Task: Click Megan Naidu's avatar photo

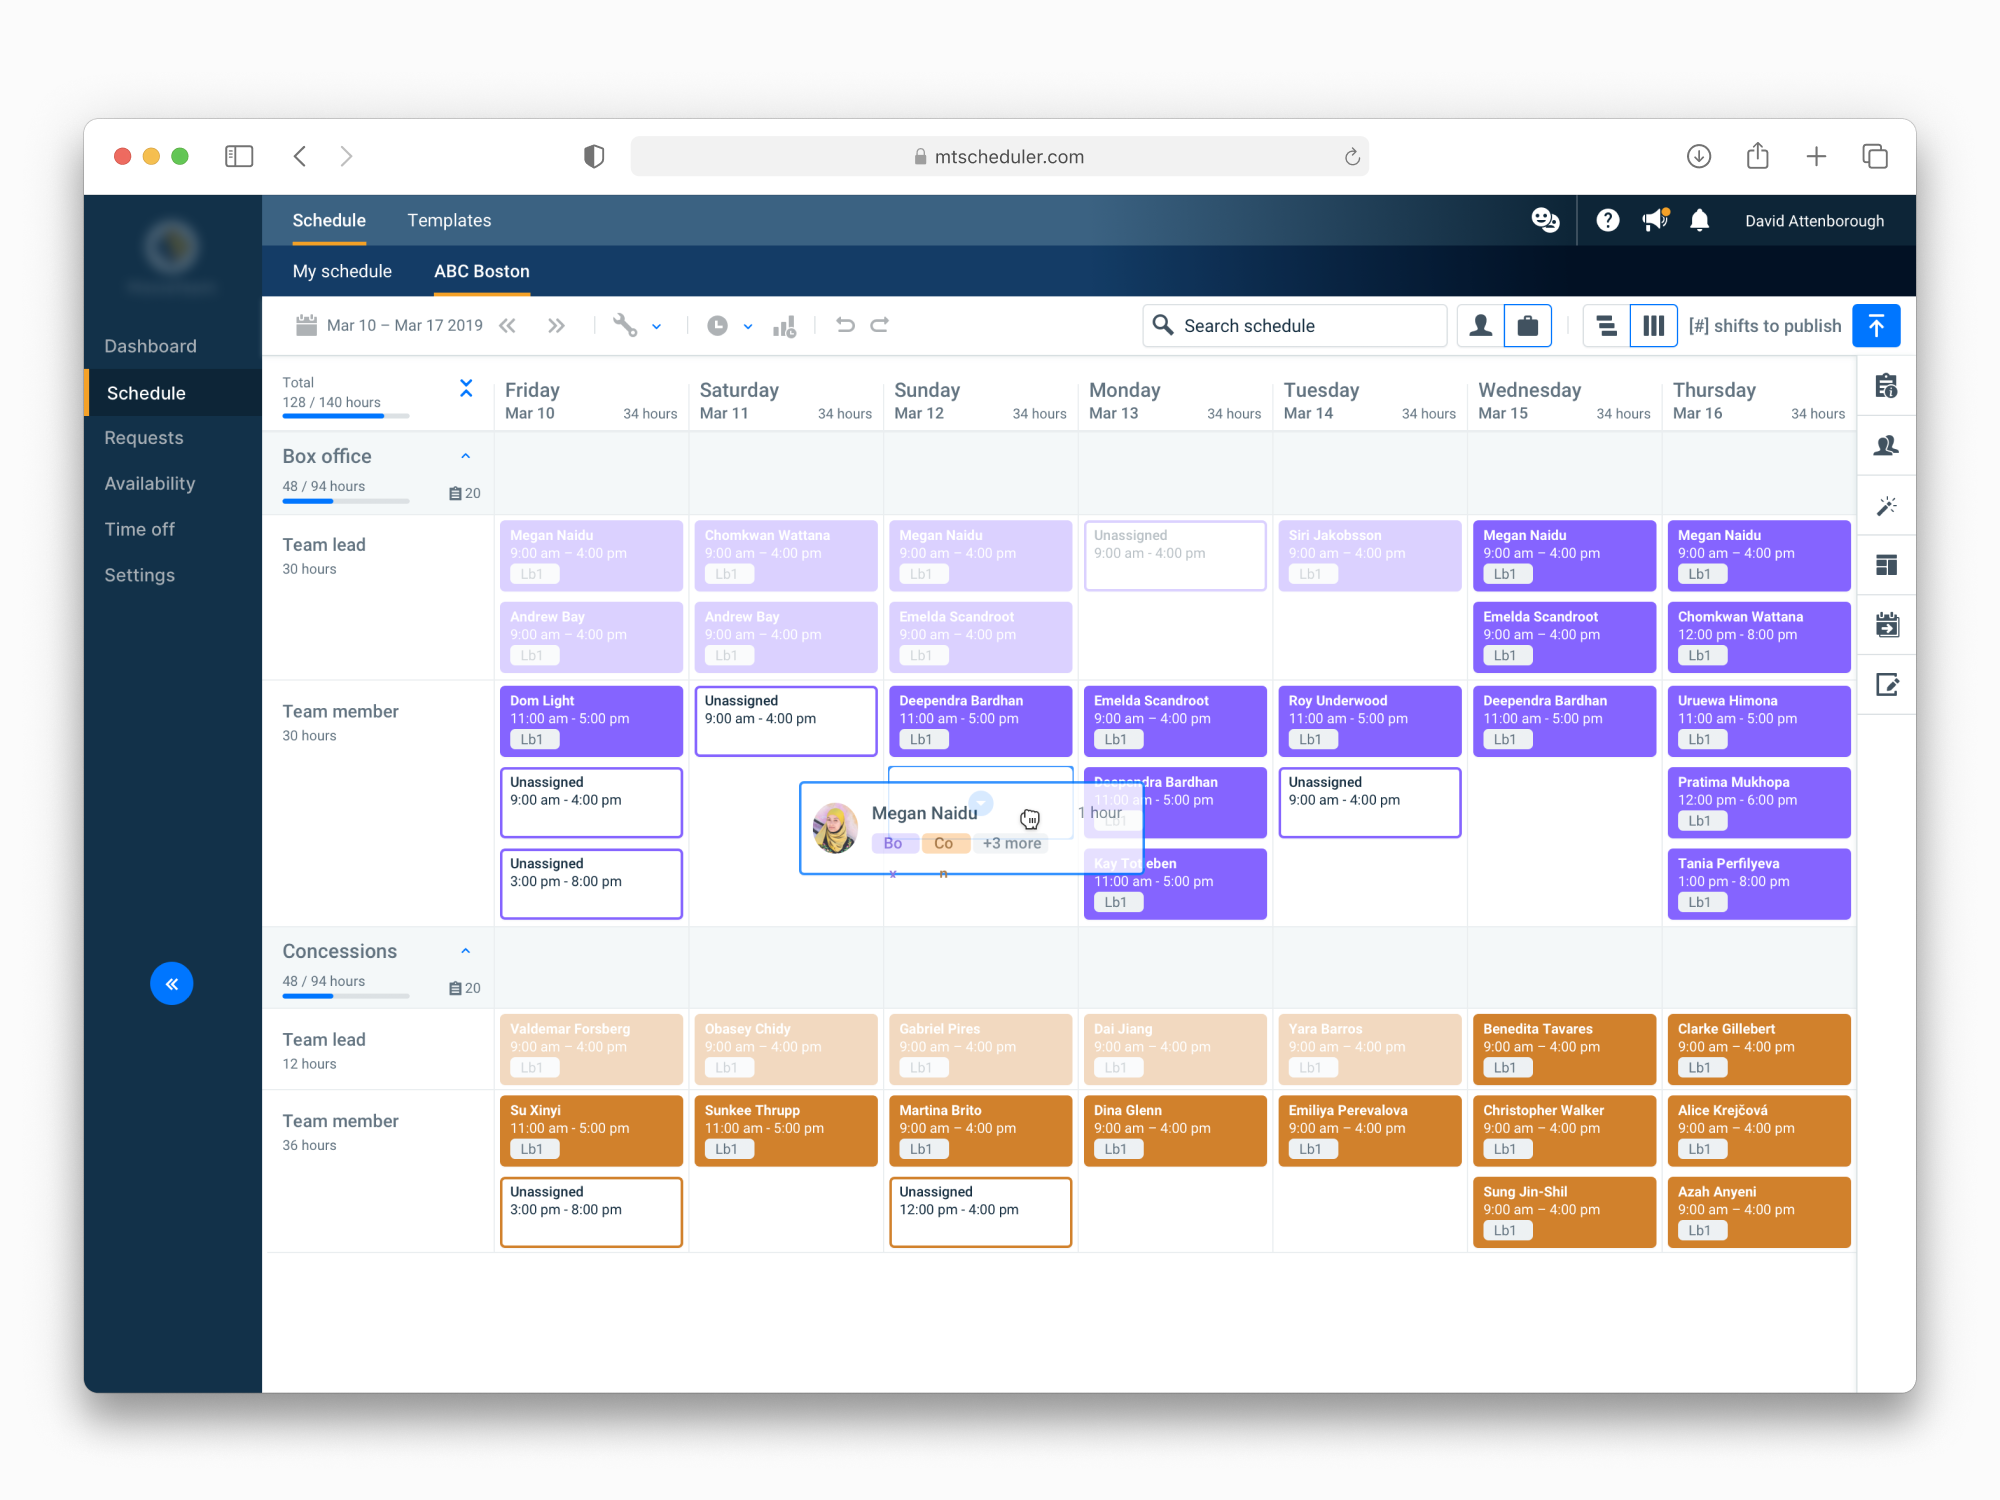Action: (836, 828)
